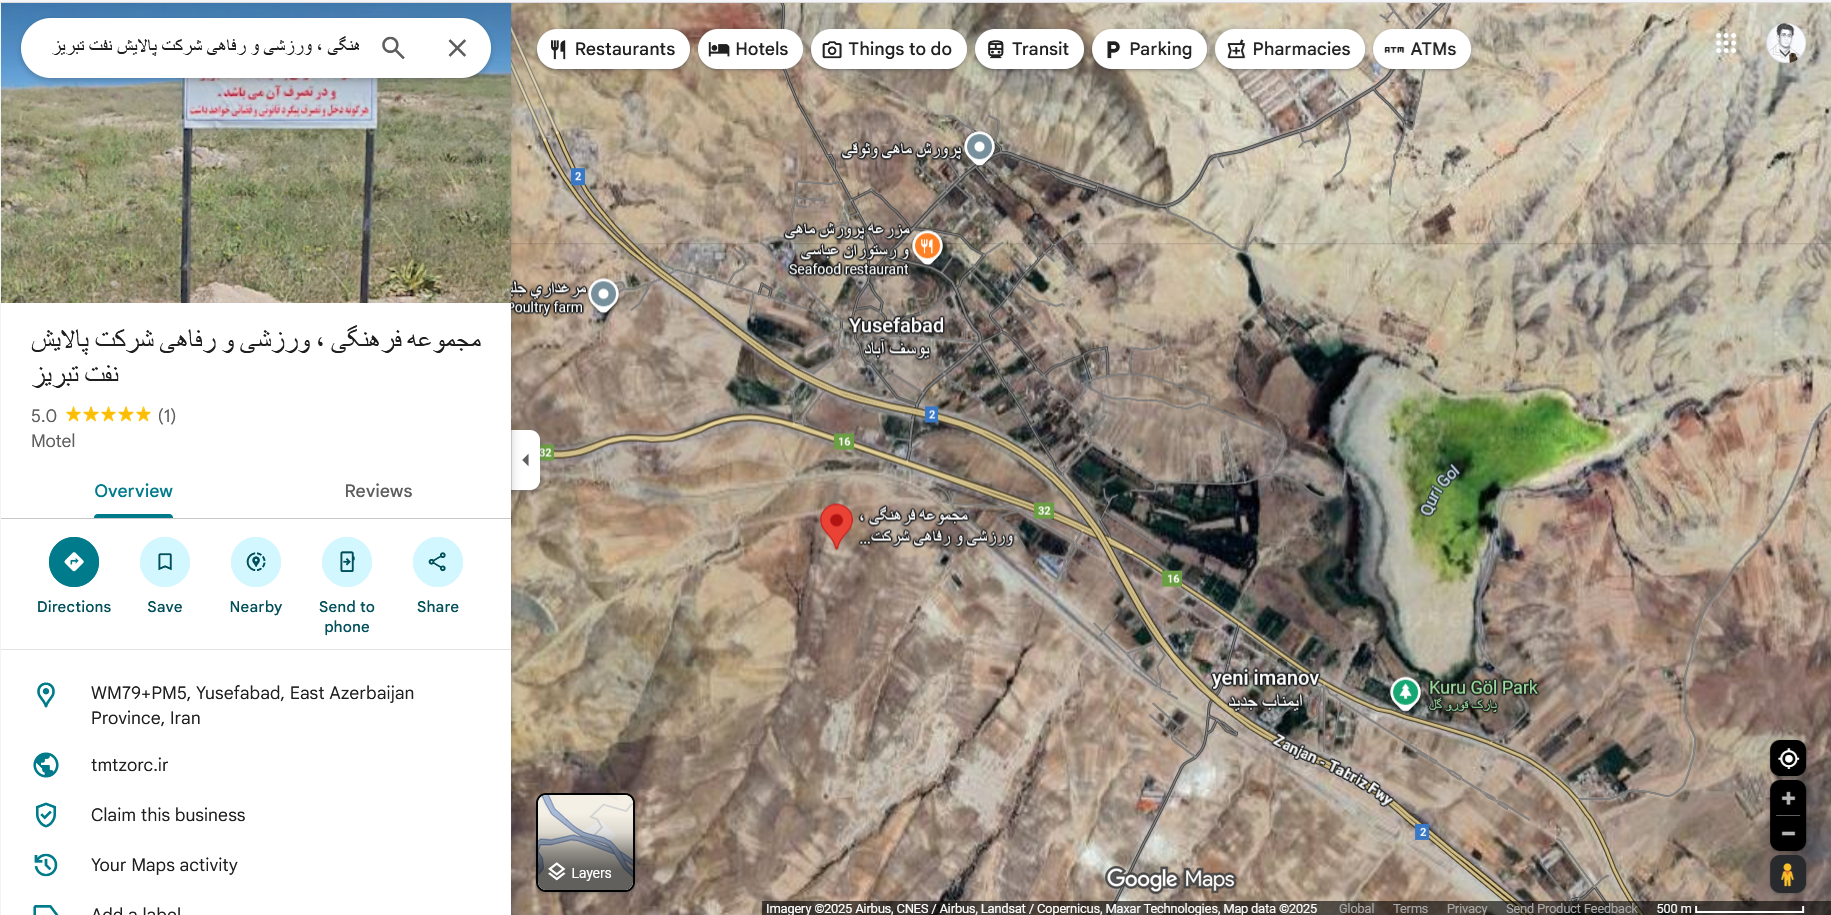The image size is (1831, 915).
Task: Toggle the Layers map view
Action: [x=585, y=842]
